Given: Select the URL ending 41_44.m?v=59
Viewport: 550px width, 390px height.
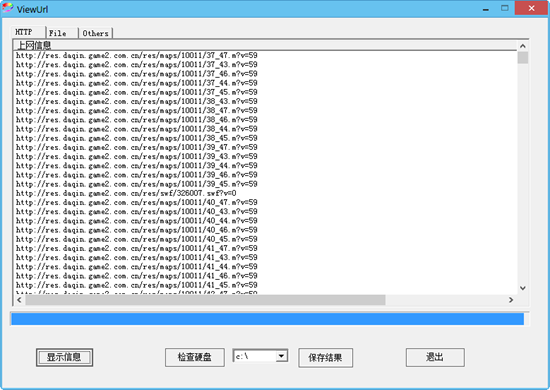Looking at the screenshot, I should click(136, 267).
